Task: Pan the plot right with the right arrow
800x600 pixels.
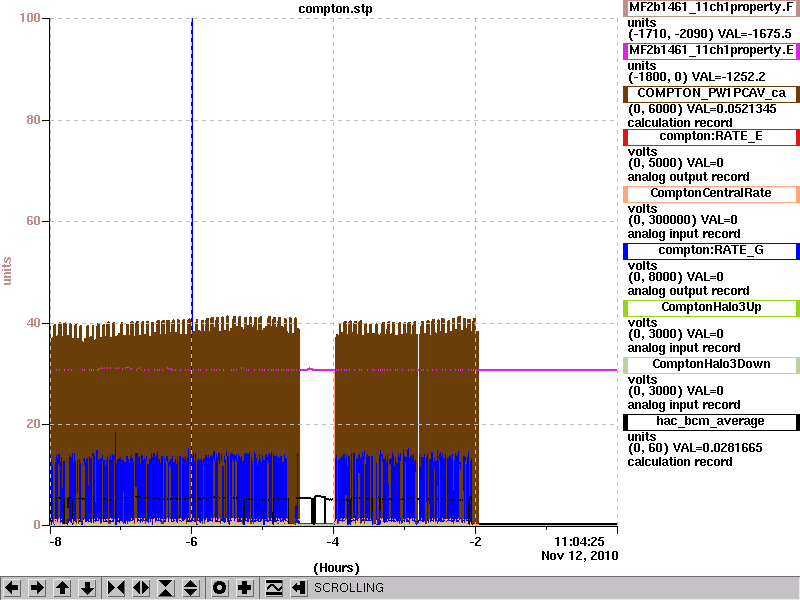Action: (37, 588)
